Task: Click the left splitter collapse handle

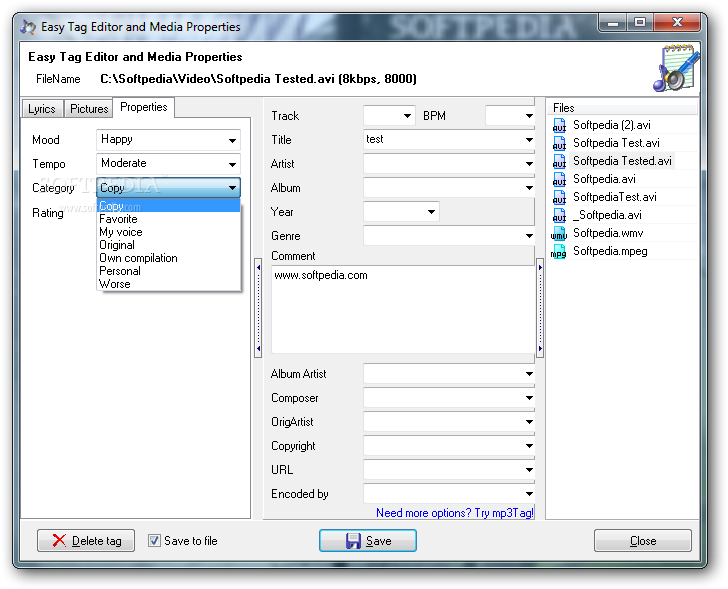Action: 258,308
